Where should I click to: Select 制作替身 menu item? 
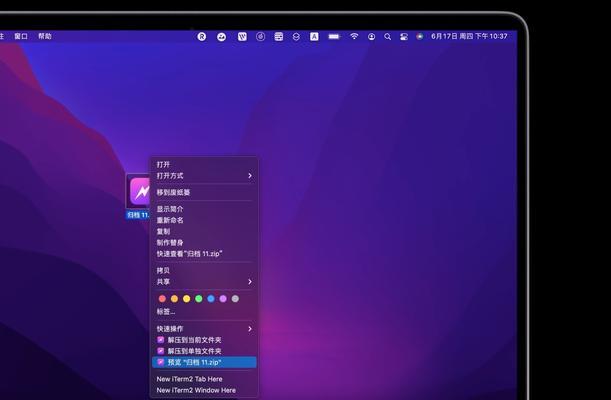pos(204,243)
